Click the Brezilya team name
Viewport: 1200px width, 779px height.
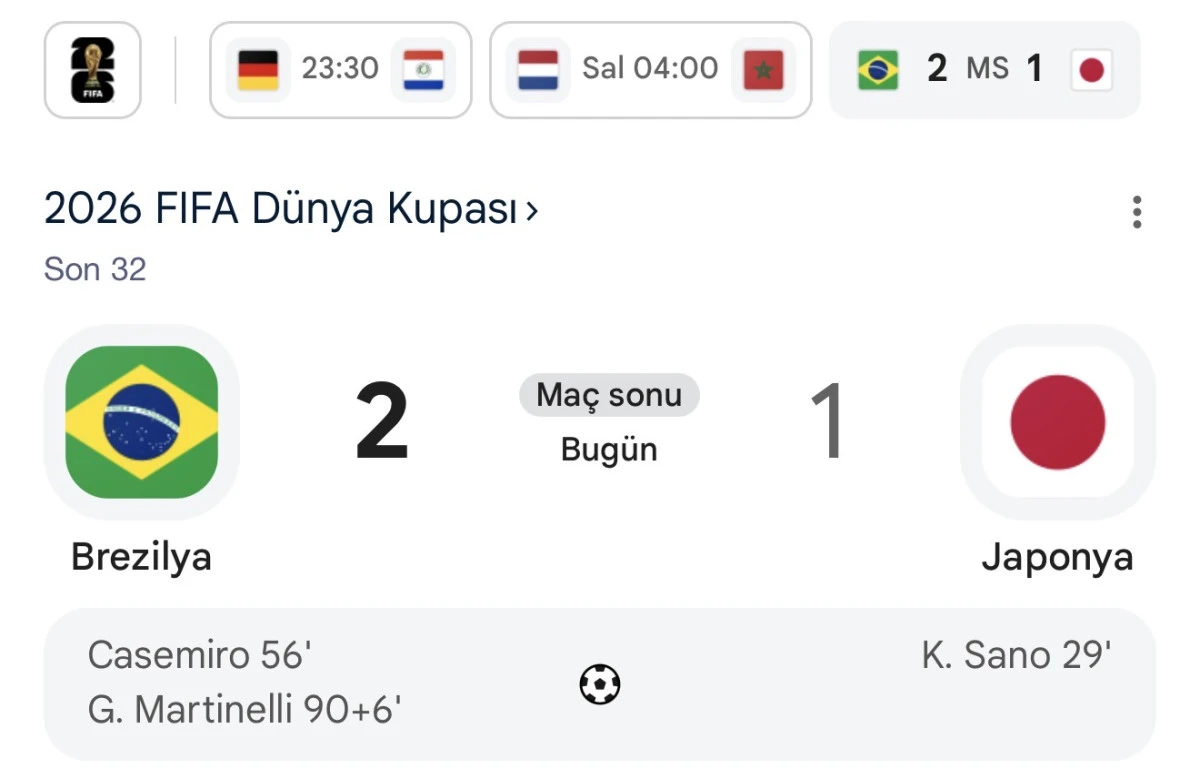point(141,557)
